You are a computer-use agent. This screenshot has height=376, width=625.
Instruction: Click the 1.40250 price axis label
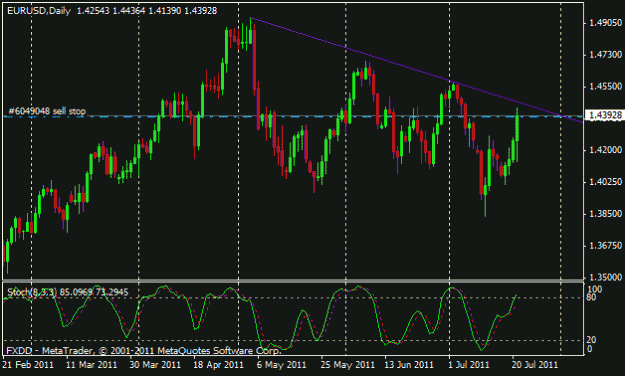605,182
